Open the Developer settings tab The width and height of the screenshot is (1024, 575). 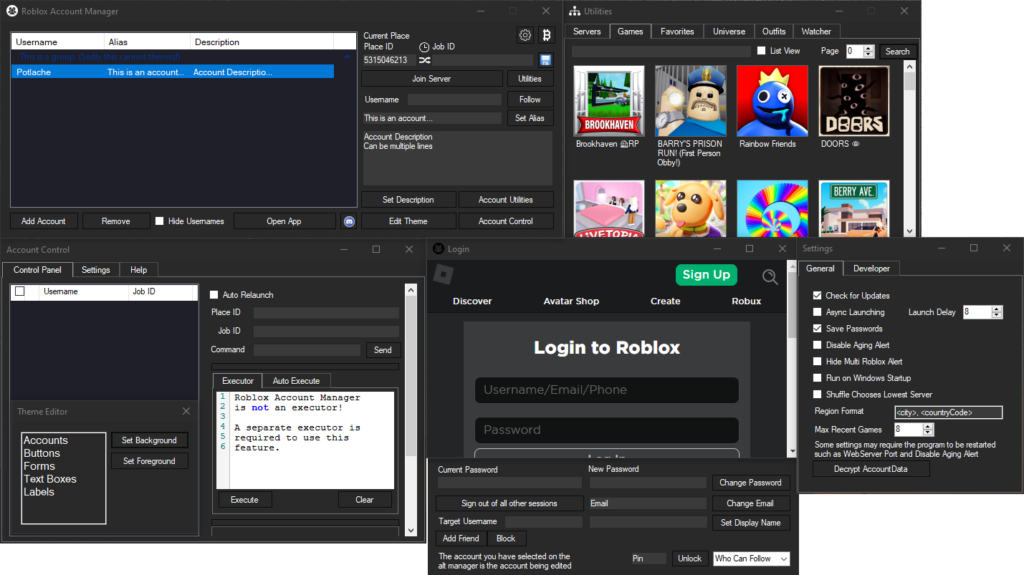point(871,269)
